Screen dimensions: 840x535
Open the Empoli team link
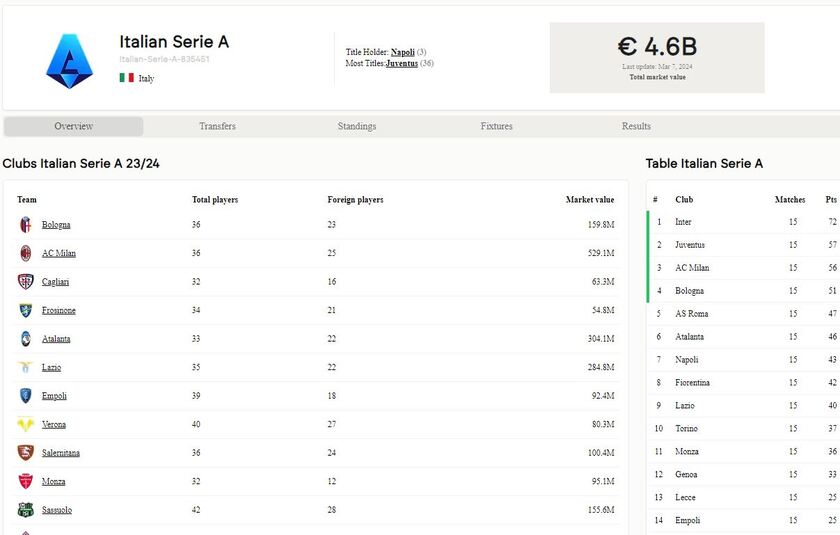[x=54, y=396]
